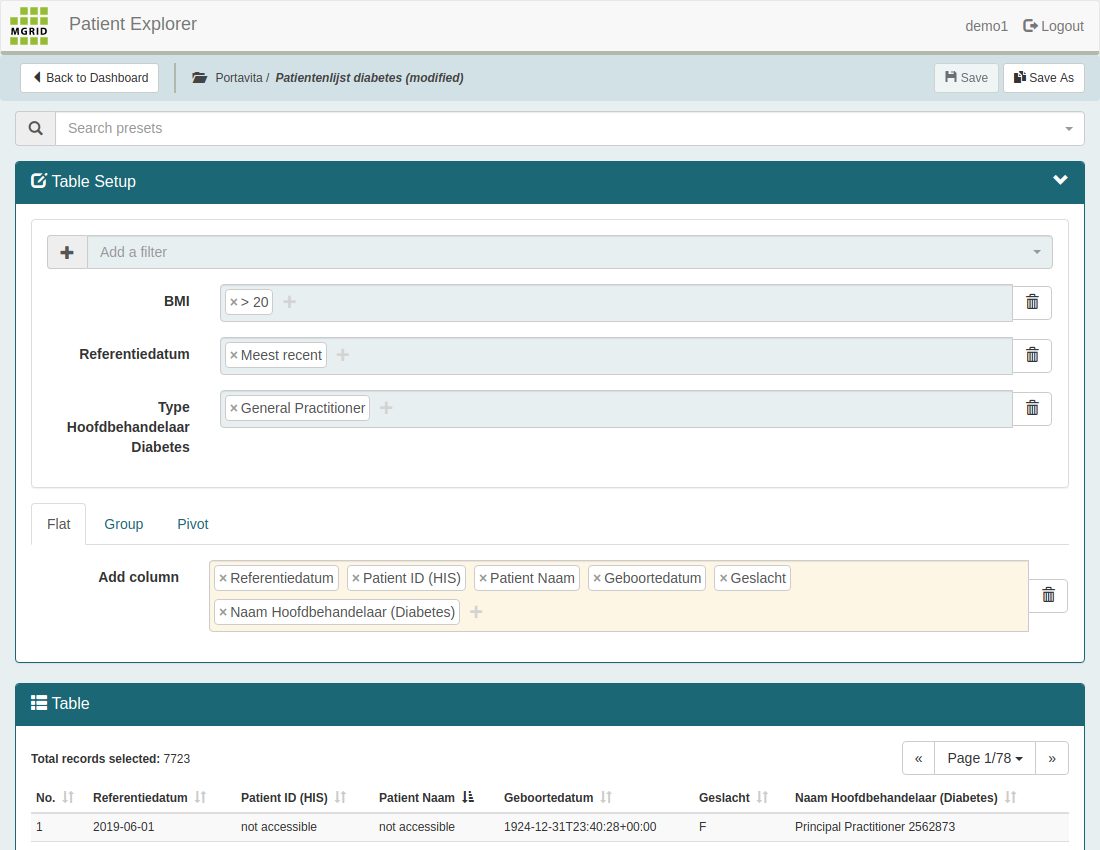Switch to the Pivot tab
Viewport: 1100px width, 850px height.
pos(193,524)
